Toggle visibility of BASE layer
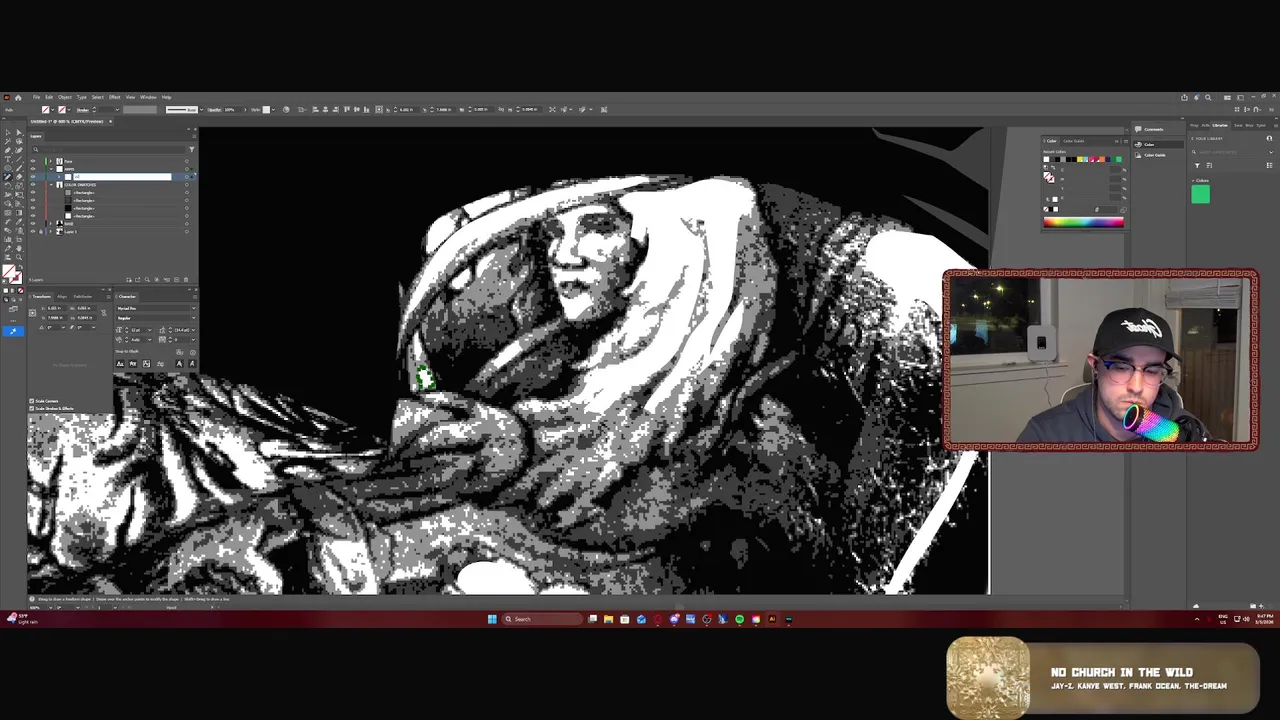Image resolution: width=1280 pixels, height=720 pixels. 33,224
